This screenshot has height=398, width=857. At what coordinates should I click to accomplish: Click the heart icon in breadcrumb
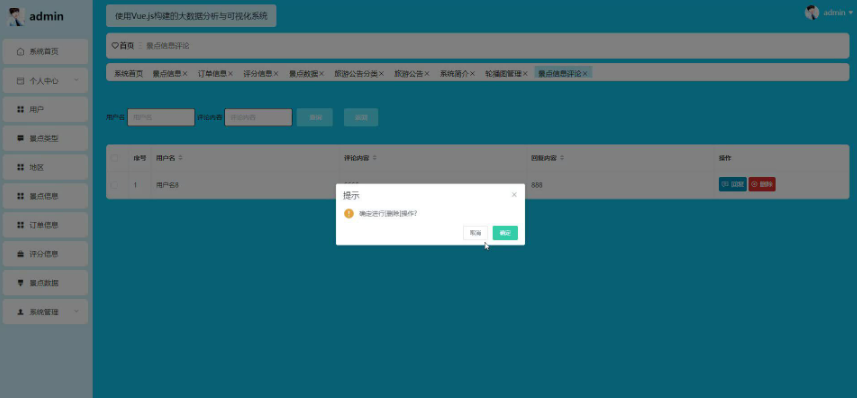click(115, 46)
